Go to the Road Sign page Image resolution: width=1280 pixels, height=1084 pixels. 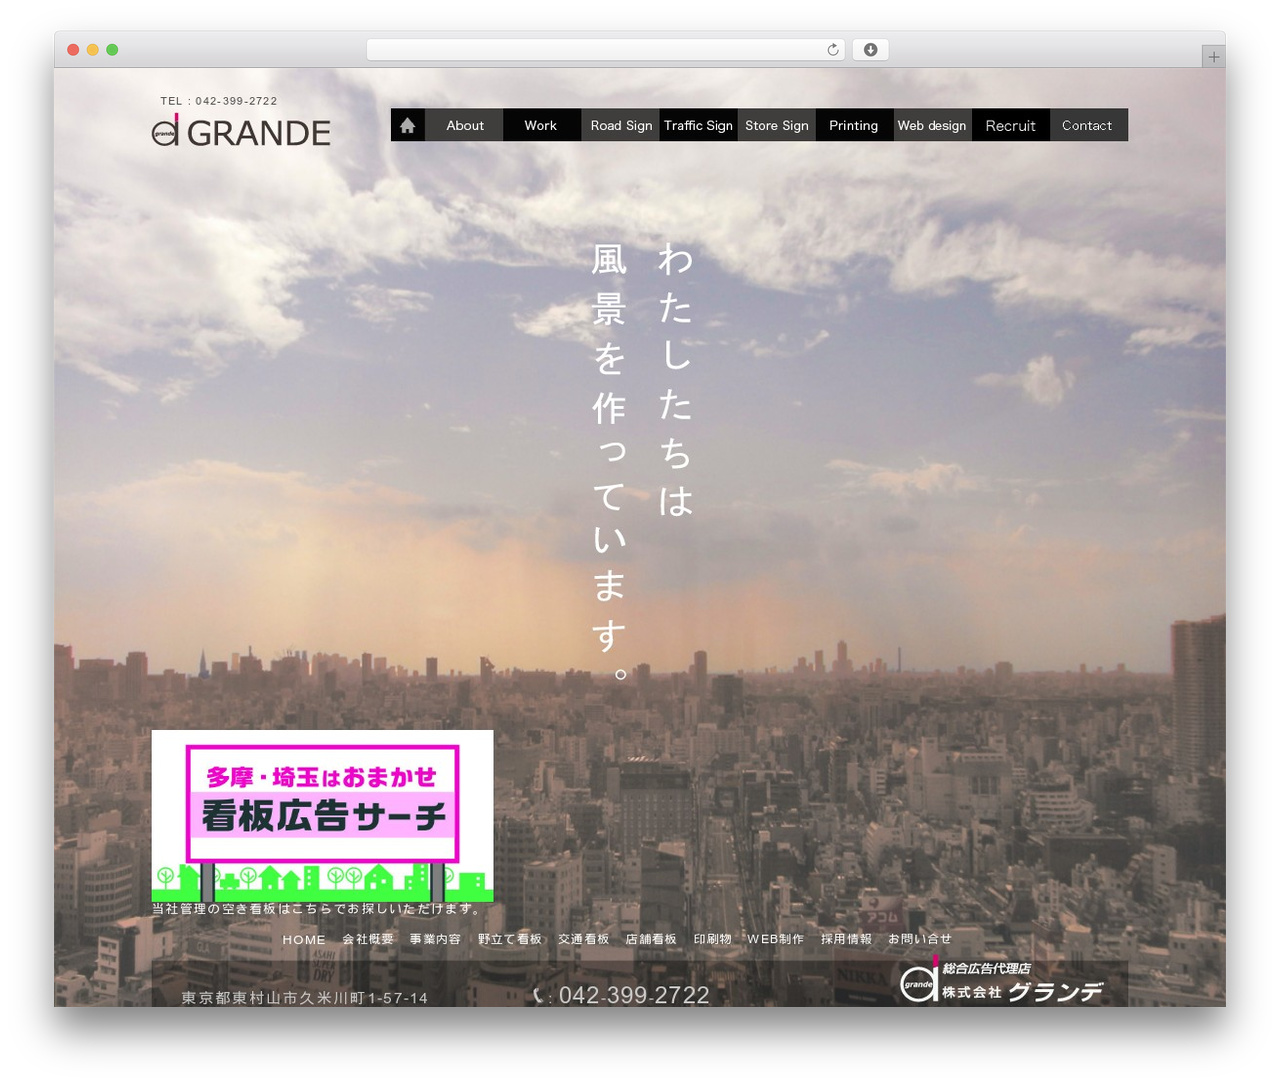(x=620, y=125)
